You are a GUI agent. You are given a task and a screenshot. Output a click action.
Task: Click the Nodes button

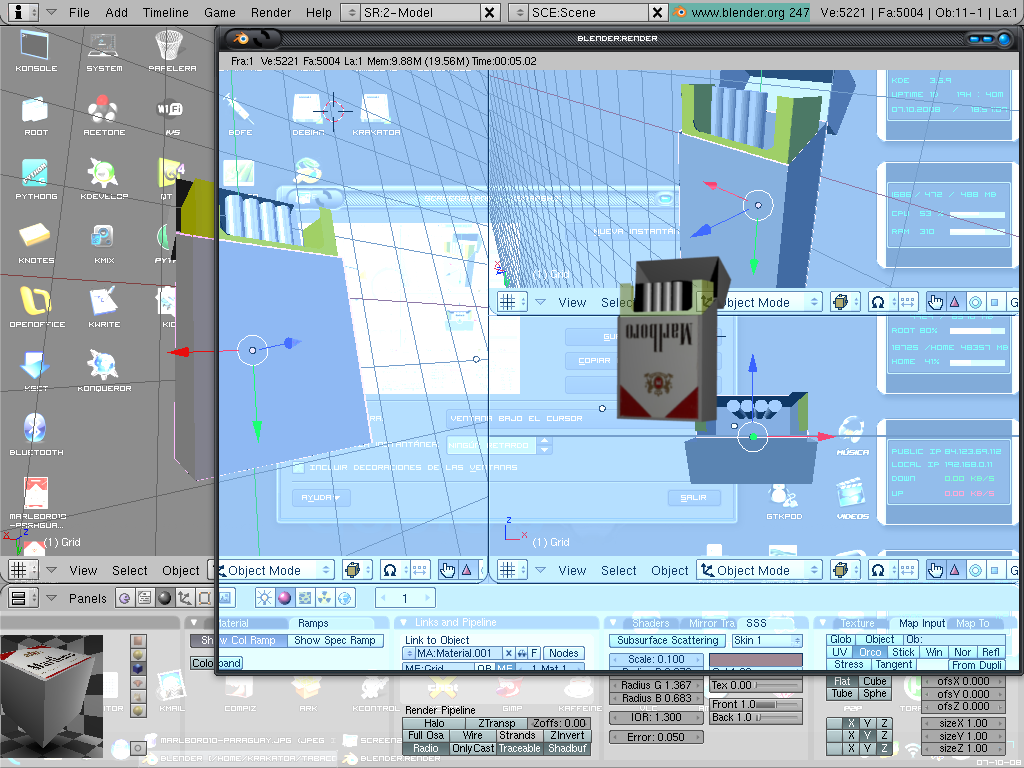[563, 653]
